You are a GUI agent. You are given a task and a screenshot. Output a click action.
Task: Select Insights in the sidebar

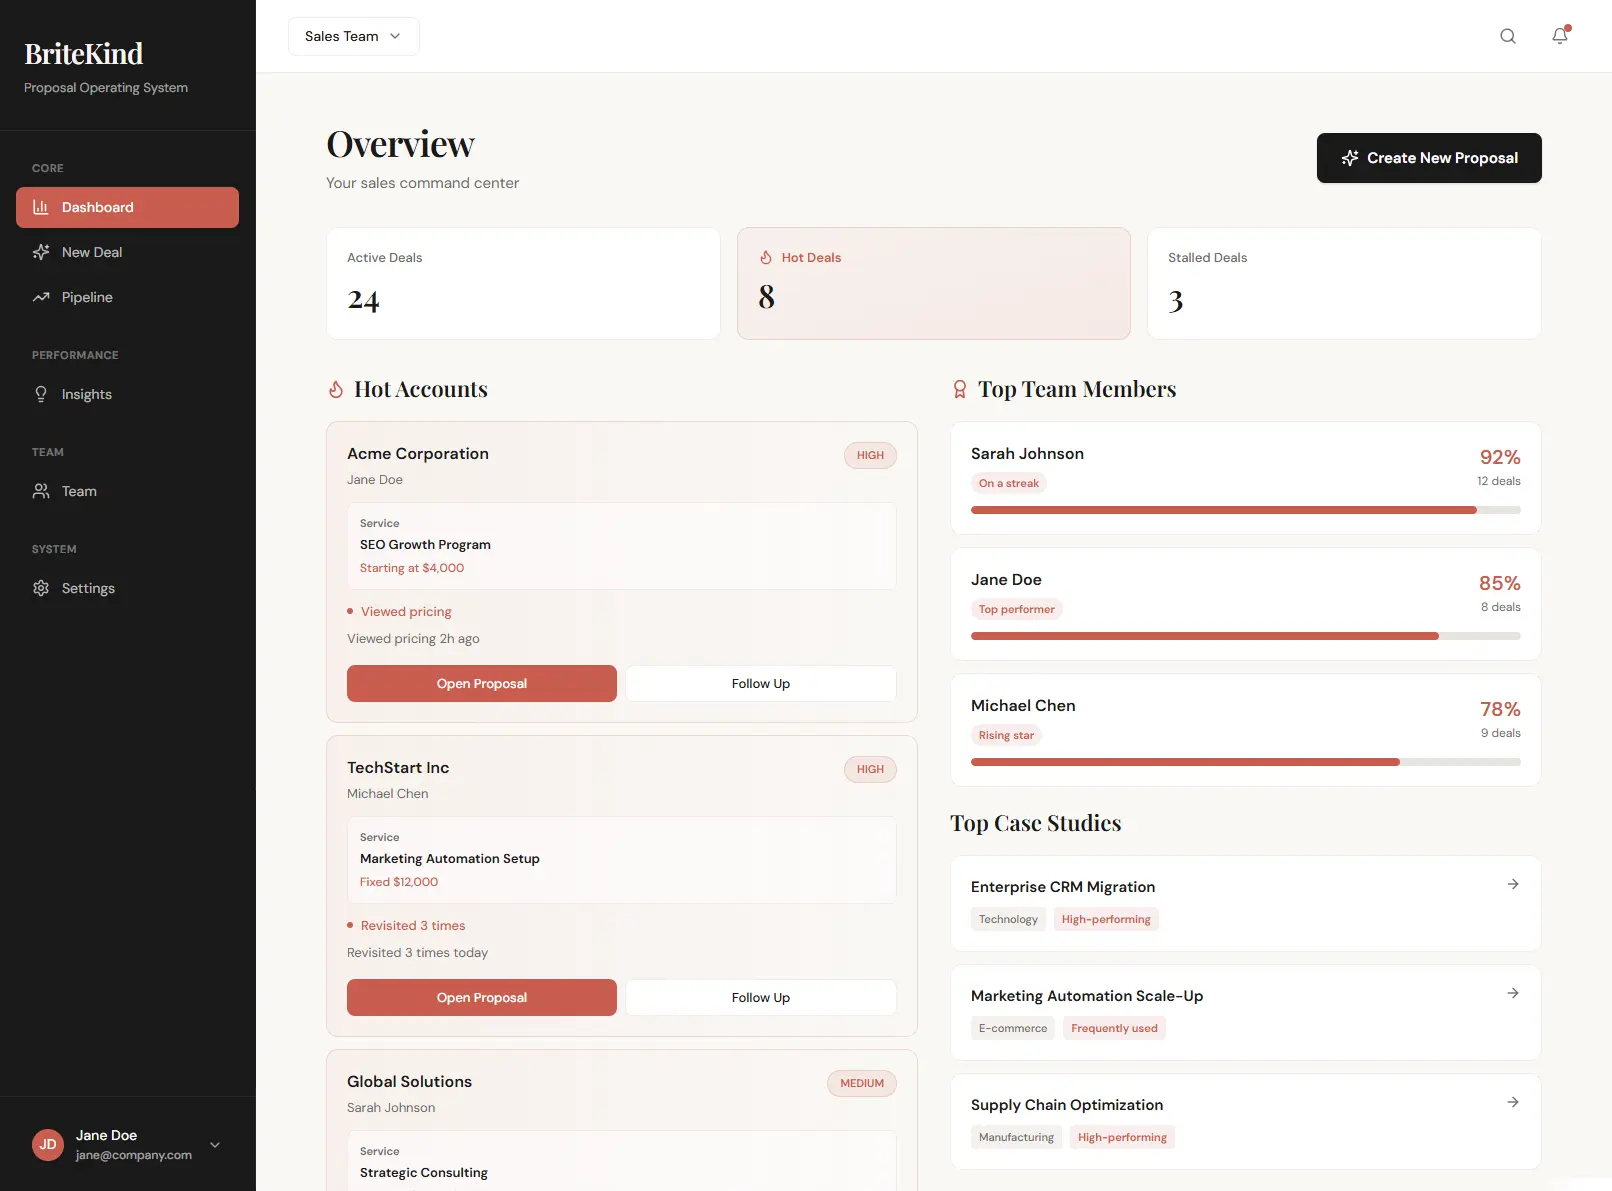coord(87,394)
